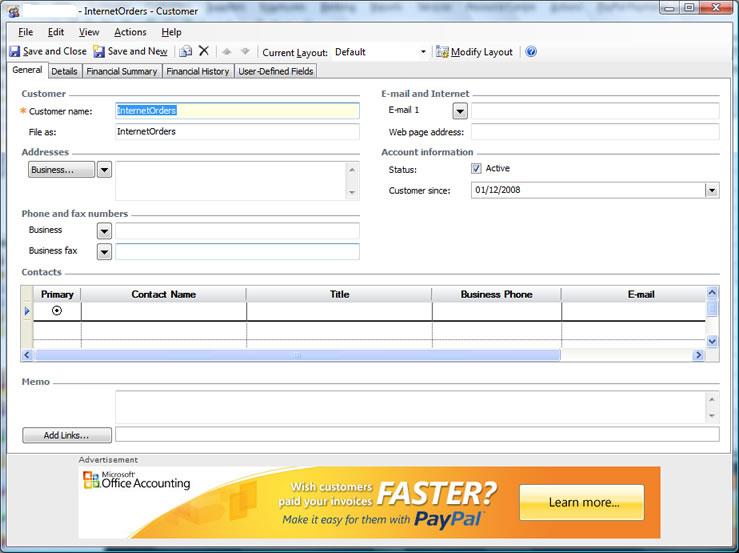Go to the next record arrow
739x553 pixels.
pyautogui.click(x=245, y=51)
